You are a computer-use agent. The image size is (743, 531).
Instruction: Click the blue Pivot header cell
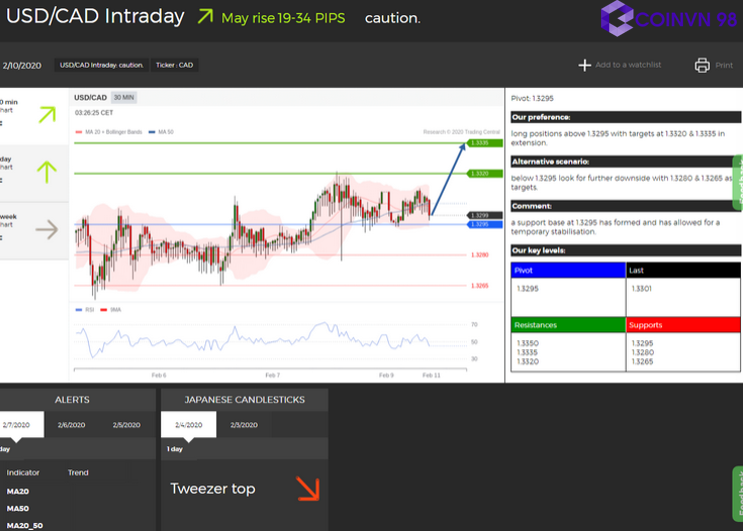pyautogui.click(x=567, y=270)
